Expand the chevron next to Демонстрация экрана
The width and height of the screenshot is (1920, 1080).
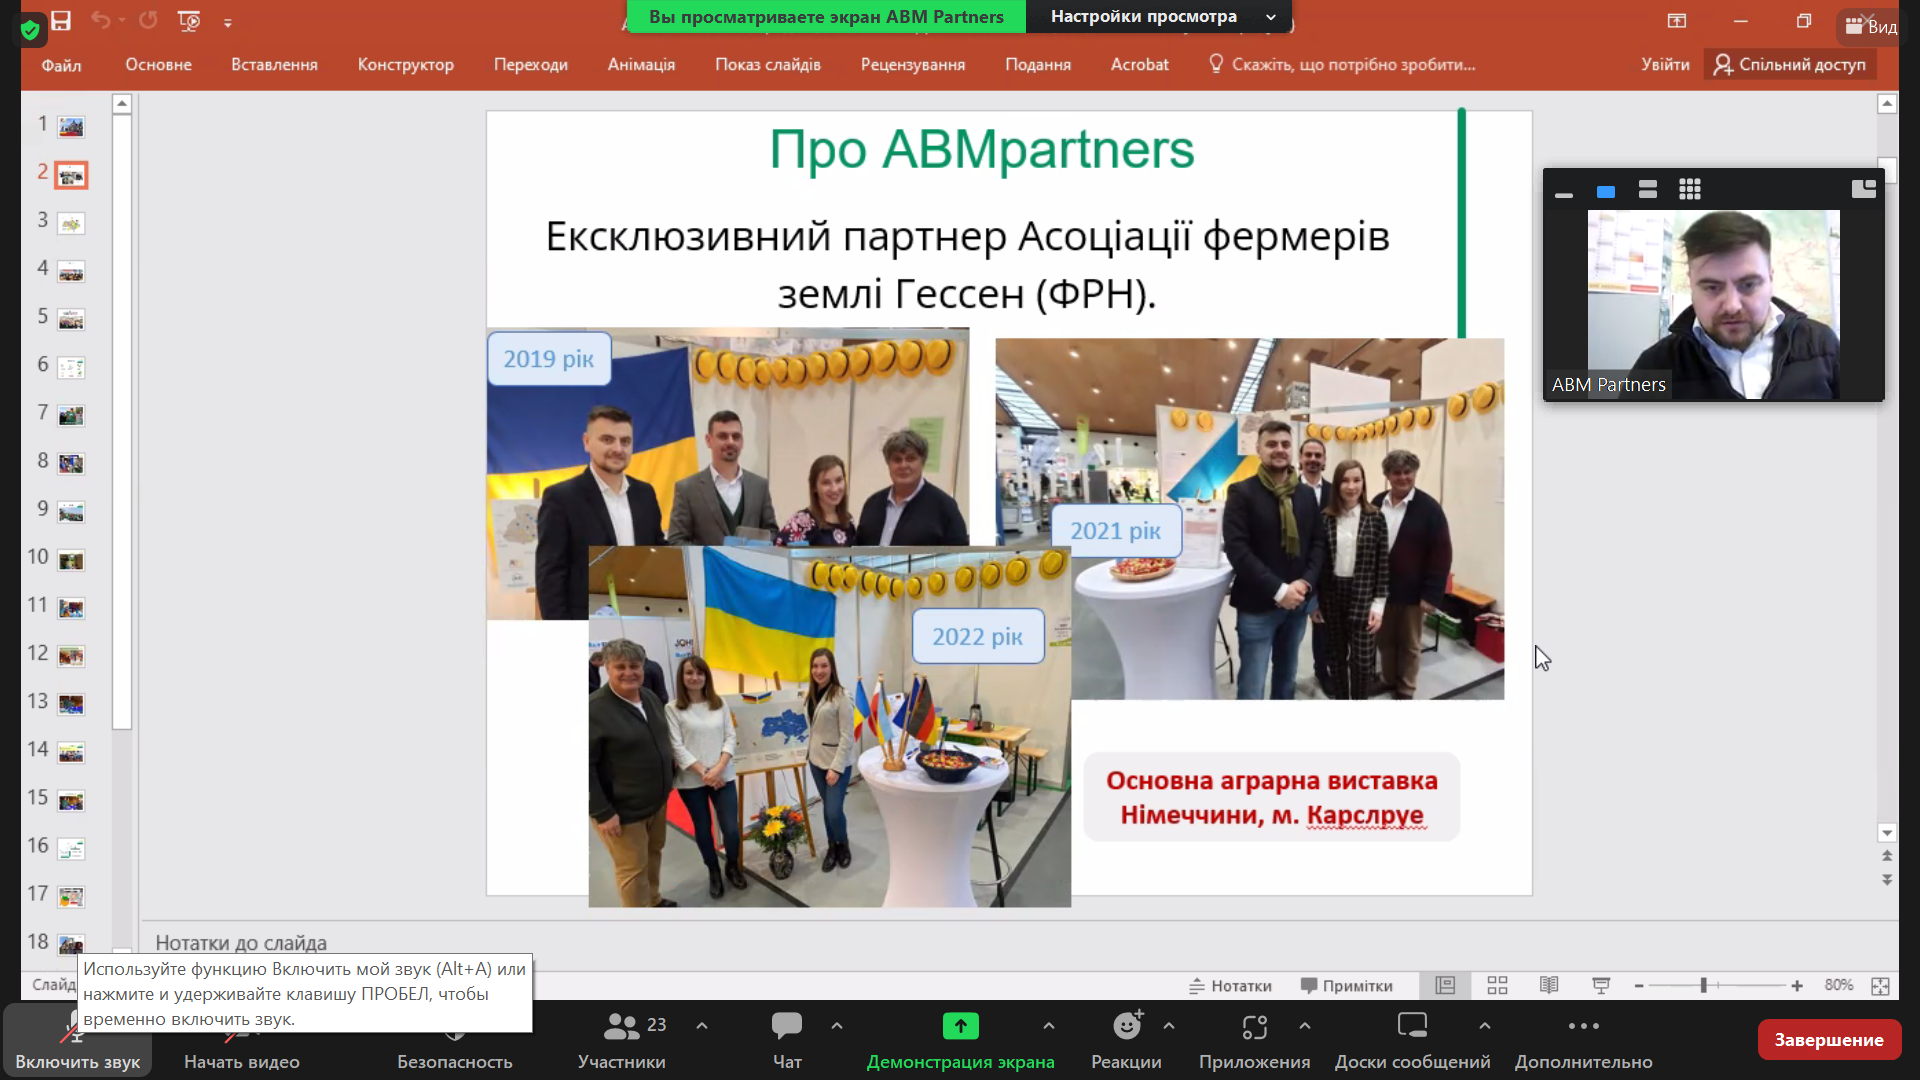[1048, 1026]
